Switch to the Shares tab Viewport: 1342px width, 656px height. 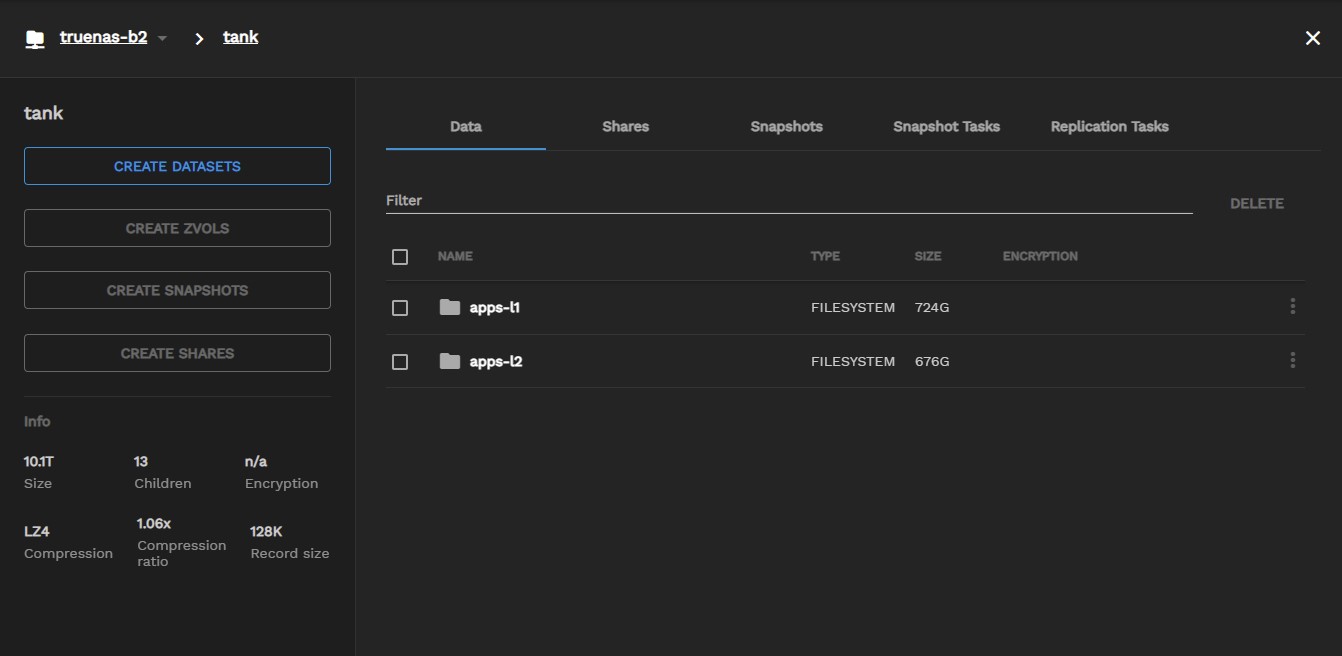pyautogui.click(x=626, y=127)
